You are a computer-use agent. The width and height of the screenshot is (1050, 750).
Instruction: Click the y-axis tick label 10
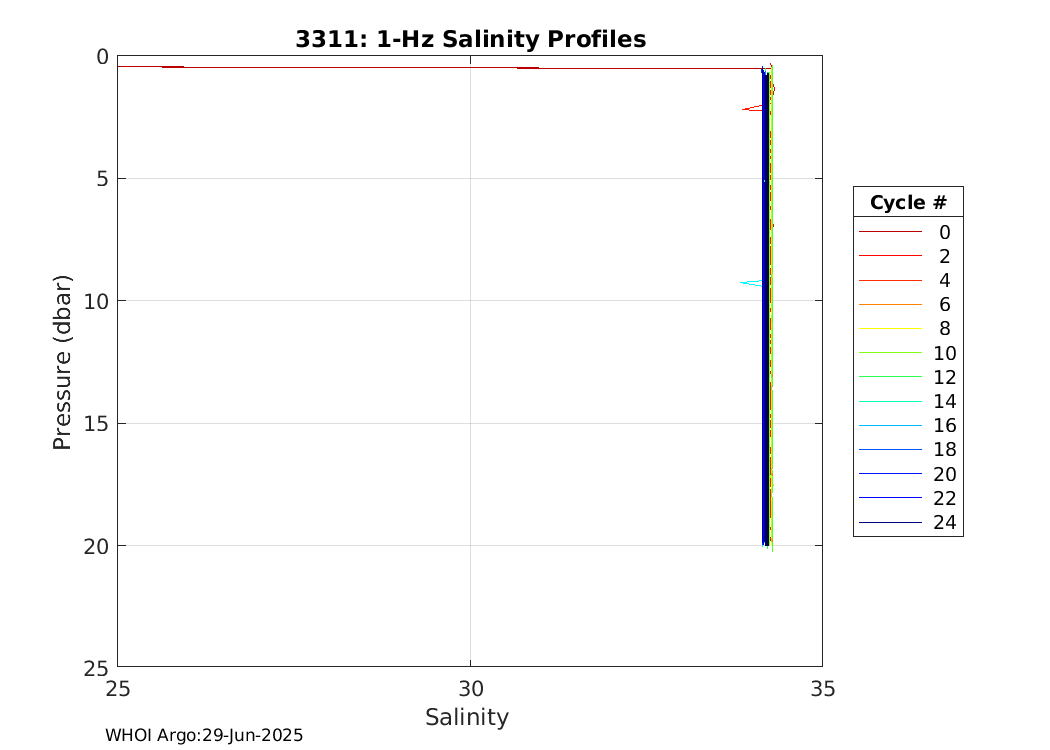coord(96,302)
